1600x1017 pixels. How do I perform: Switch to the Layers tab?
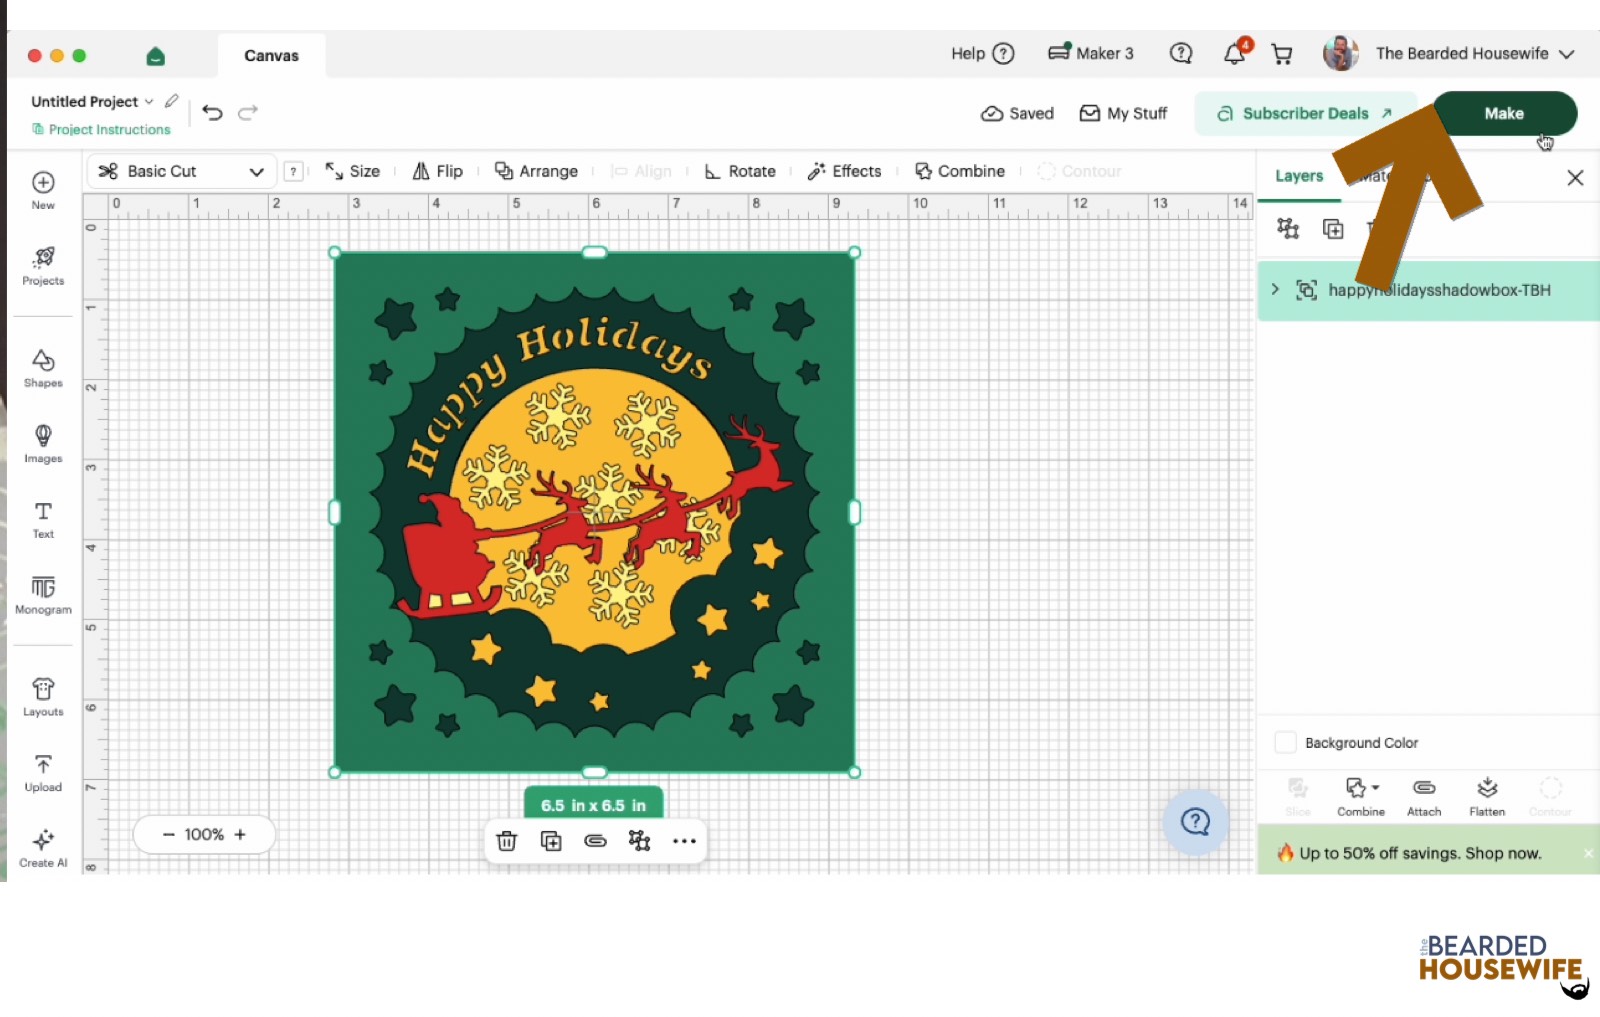pyautogui.click(x=1299, y=176)
